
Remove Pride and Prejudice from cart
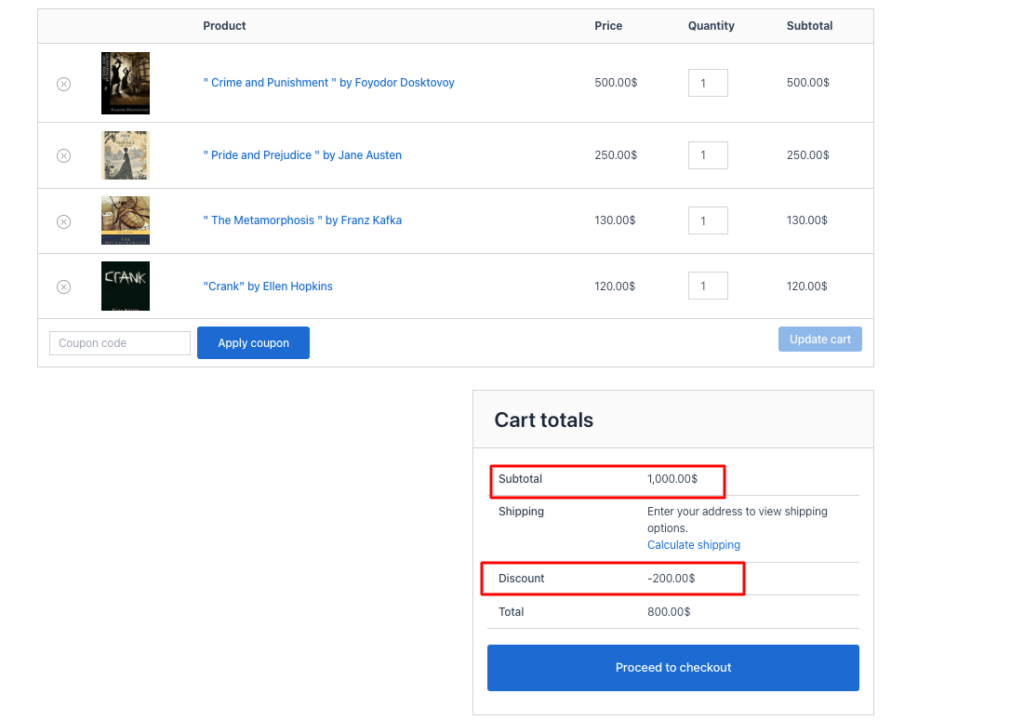tap(63, 156)
